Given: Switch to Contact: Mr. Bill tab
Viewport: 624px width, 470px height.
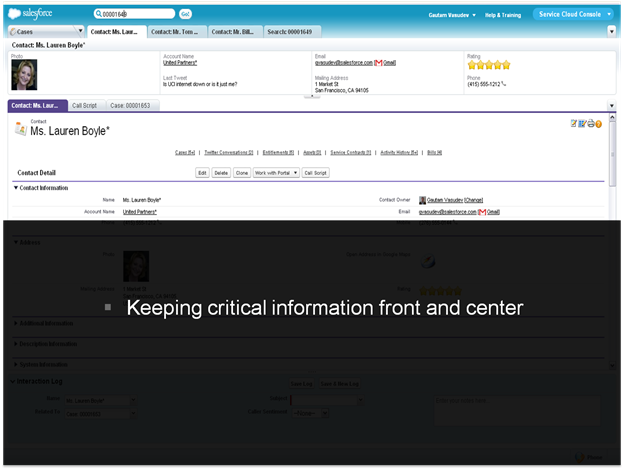Looking at the screenshot, I should coord(233,31).
